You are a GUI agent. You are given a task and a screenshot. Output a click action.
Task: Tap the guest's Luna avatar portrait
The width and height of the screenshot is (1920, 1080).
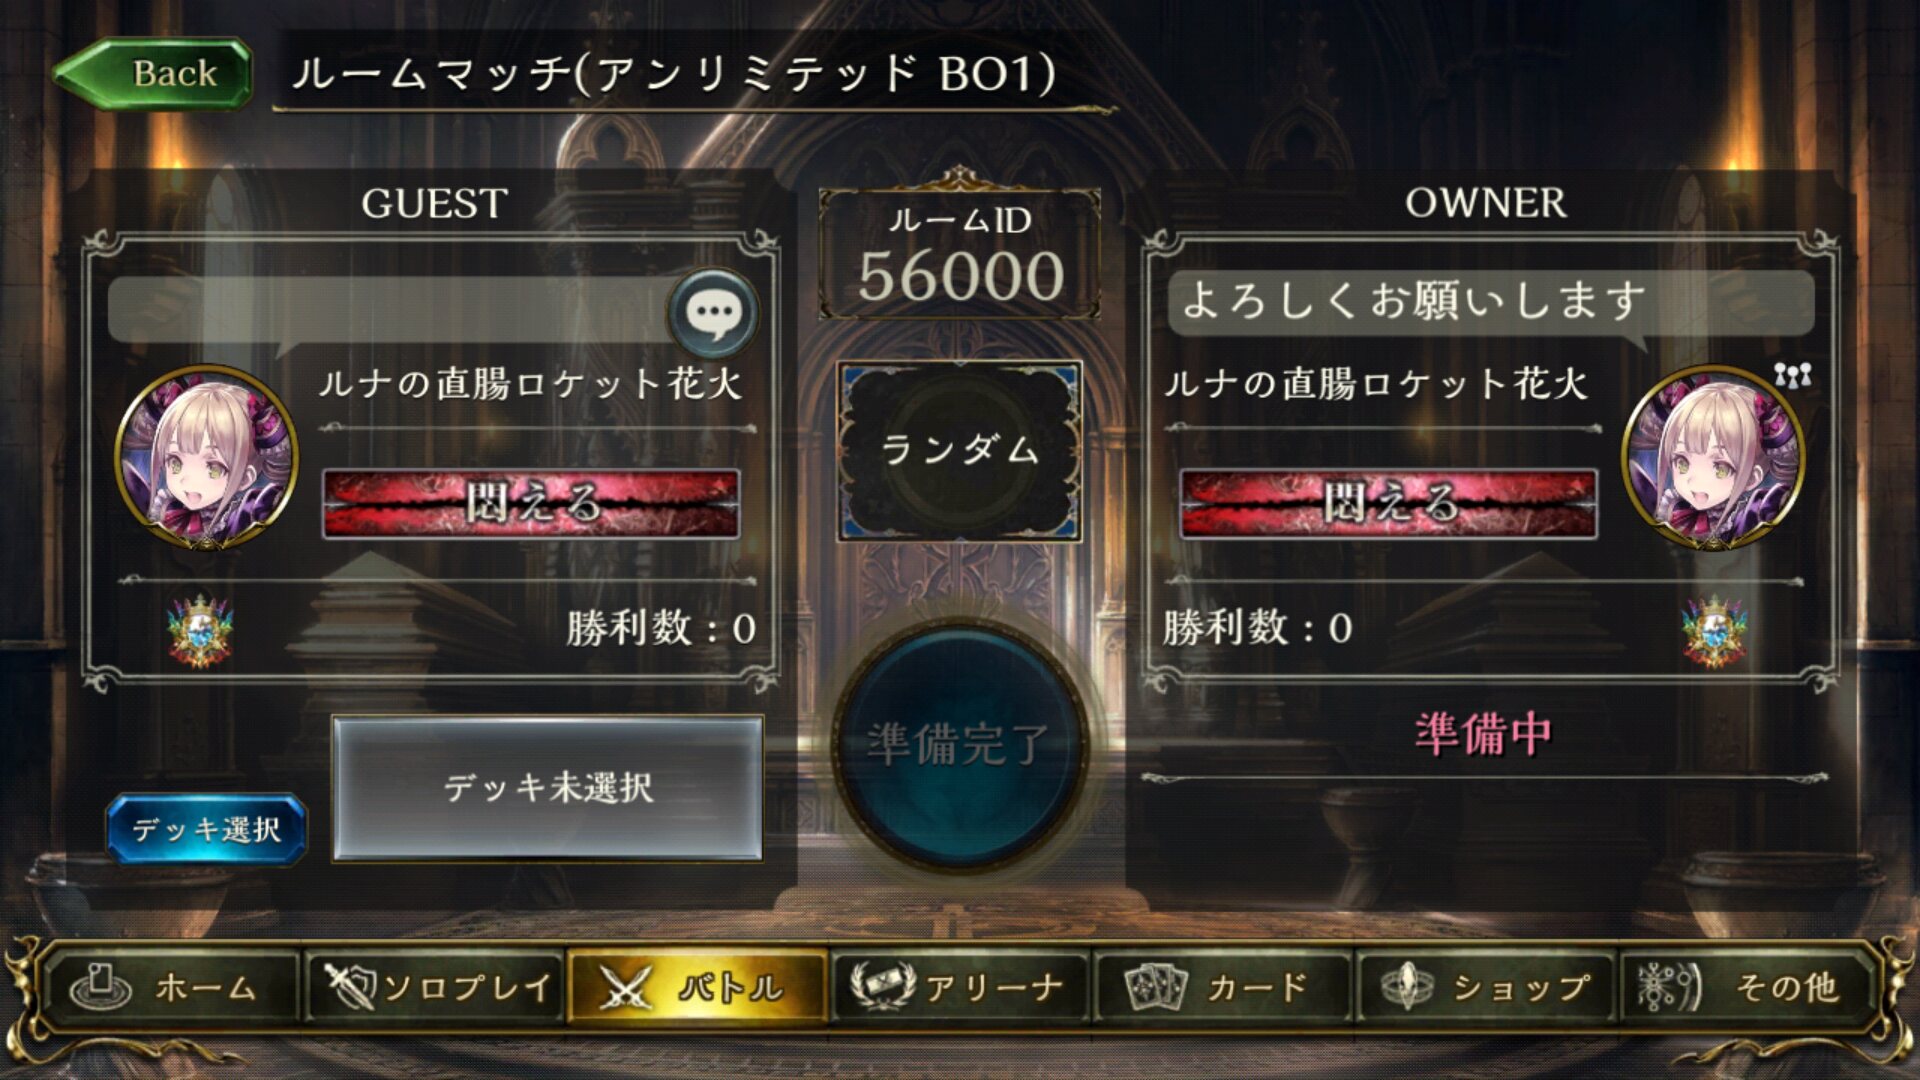pyautogui.click(x=207, y=457)
